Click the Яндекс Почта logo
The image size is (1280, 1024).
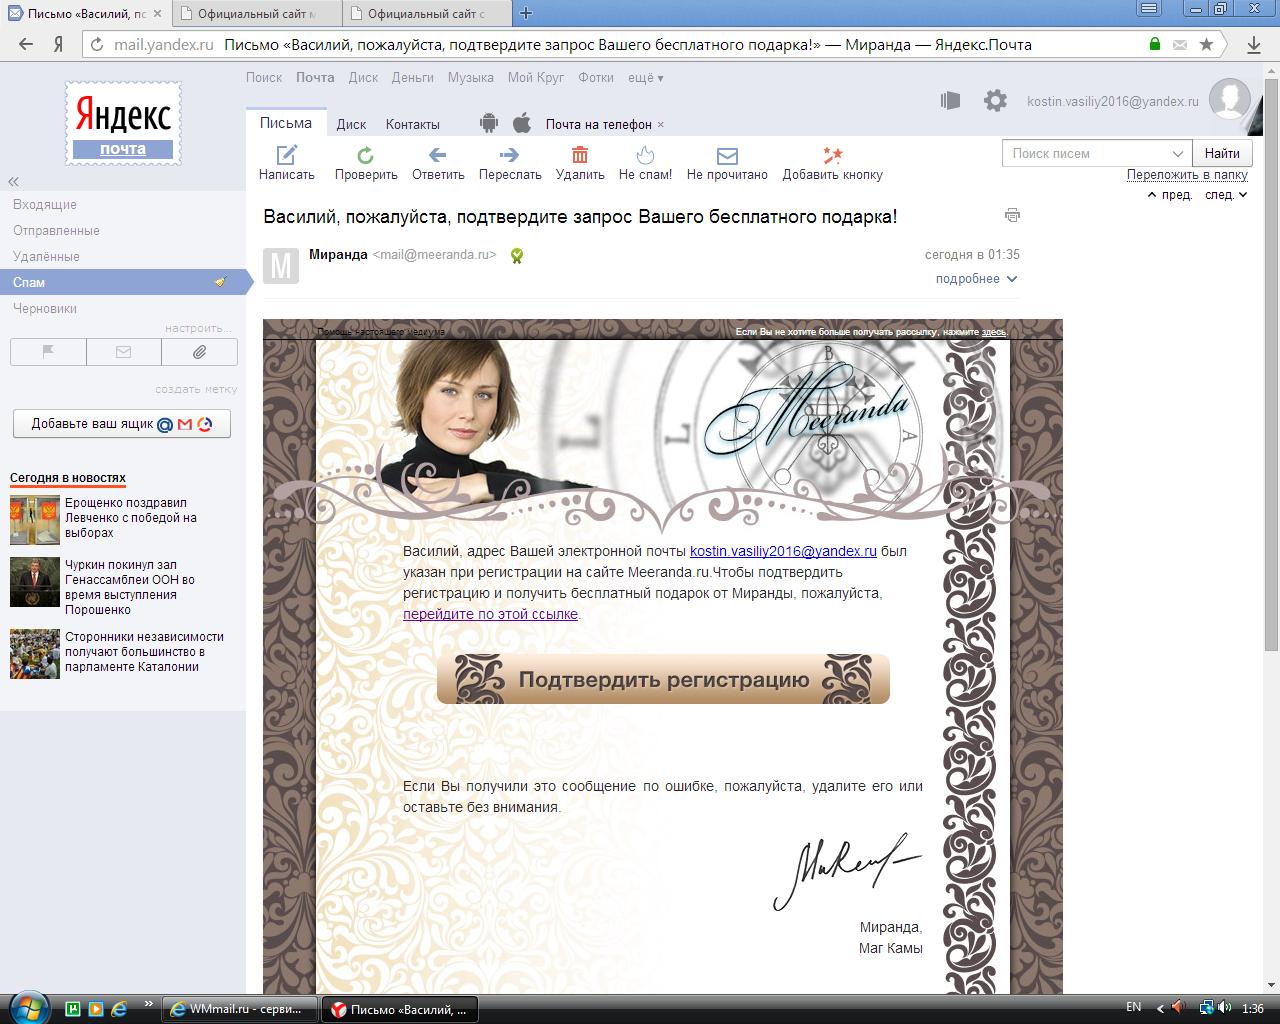123,124
